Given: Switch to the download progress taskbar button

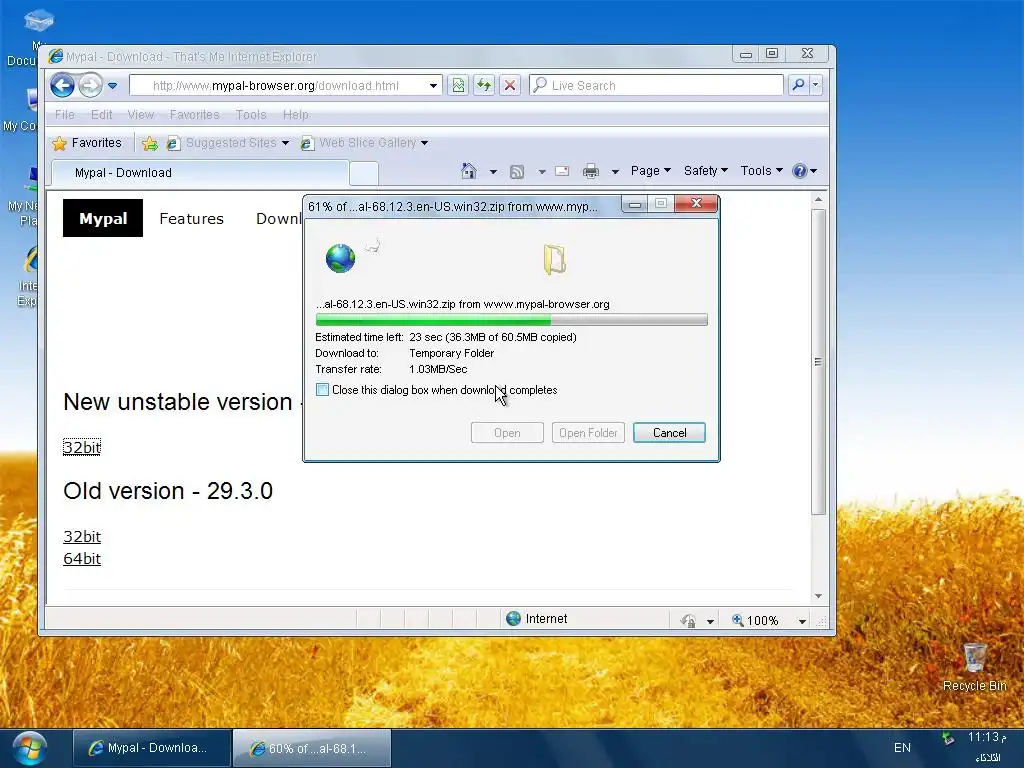Looking at the screenshot, I should point(312,748).
